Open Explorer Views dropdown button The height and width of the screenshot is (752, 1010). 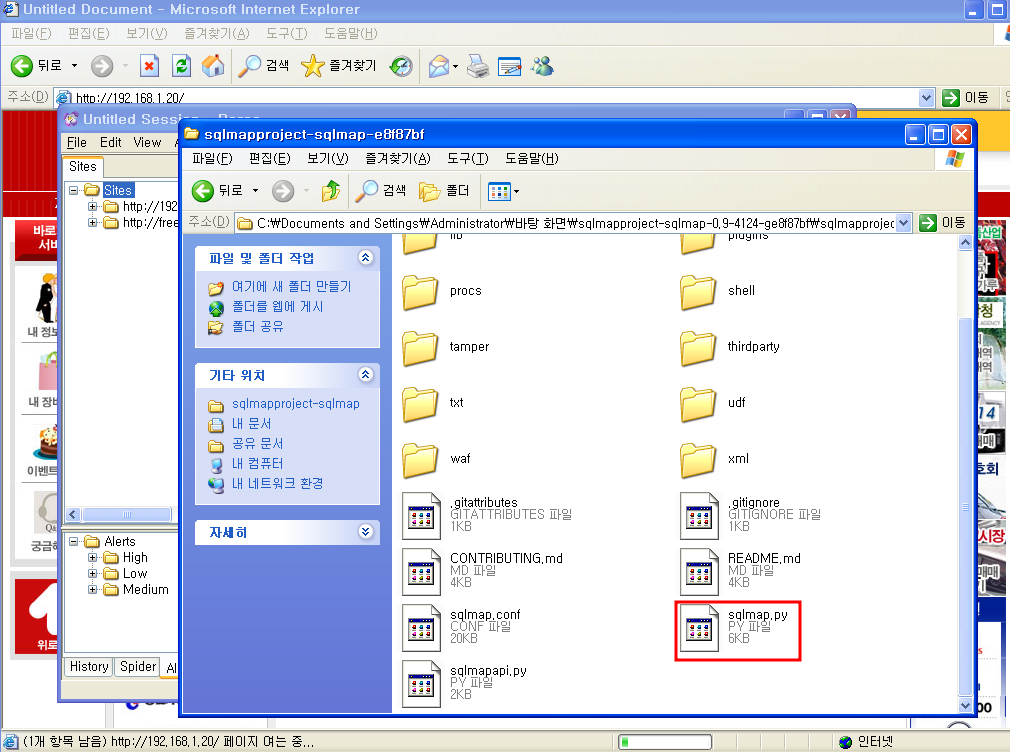pos(503,191)
